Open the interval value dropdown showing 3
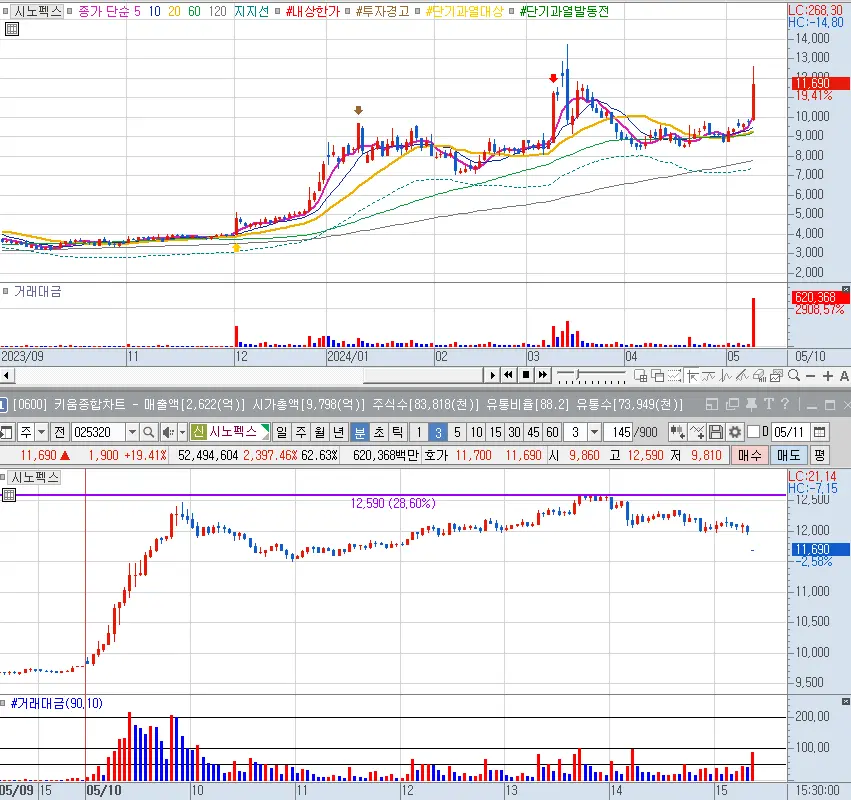The height and width of the screenshot is (800, 851). click(x=594, y=433)
